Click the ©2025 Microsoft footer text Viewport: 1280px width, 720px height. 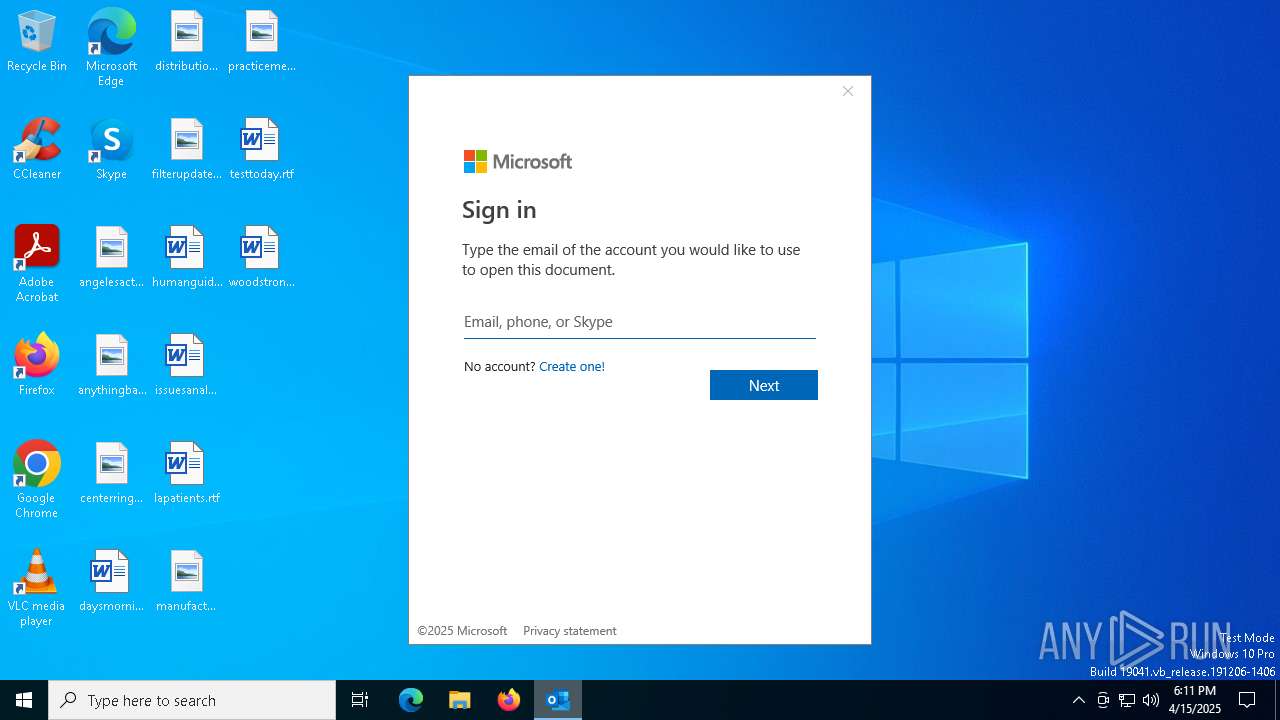click(x=462, y=631)
